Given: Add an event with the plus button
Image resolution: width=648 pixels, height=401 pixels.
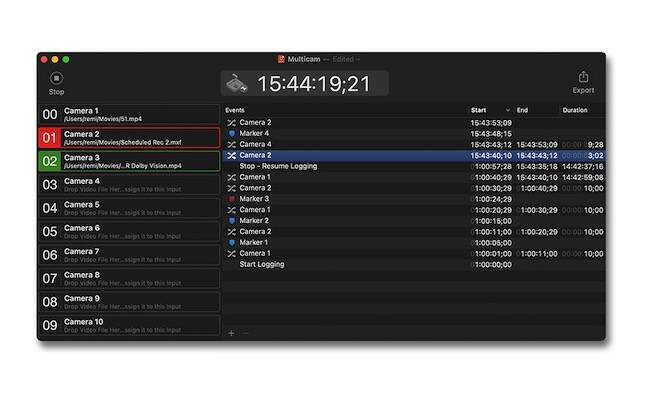Looking at the screenshot, I should [231, 333].
